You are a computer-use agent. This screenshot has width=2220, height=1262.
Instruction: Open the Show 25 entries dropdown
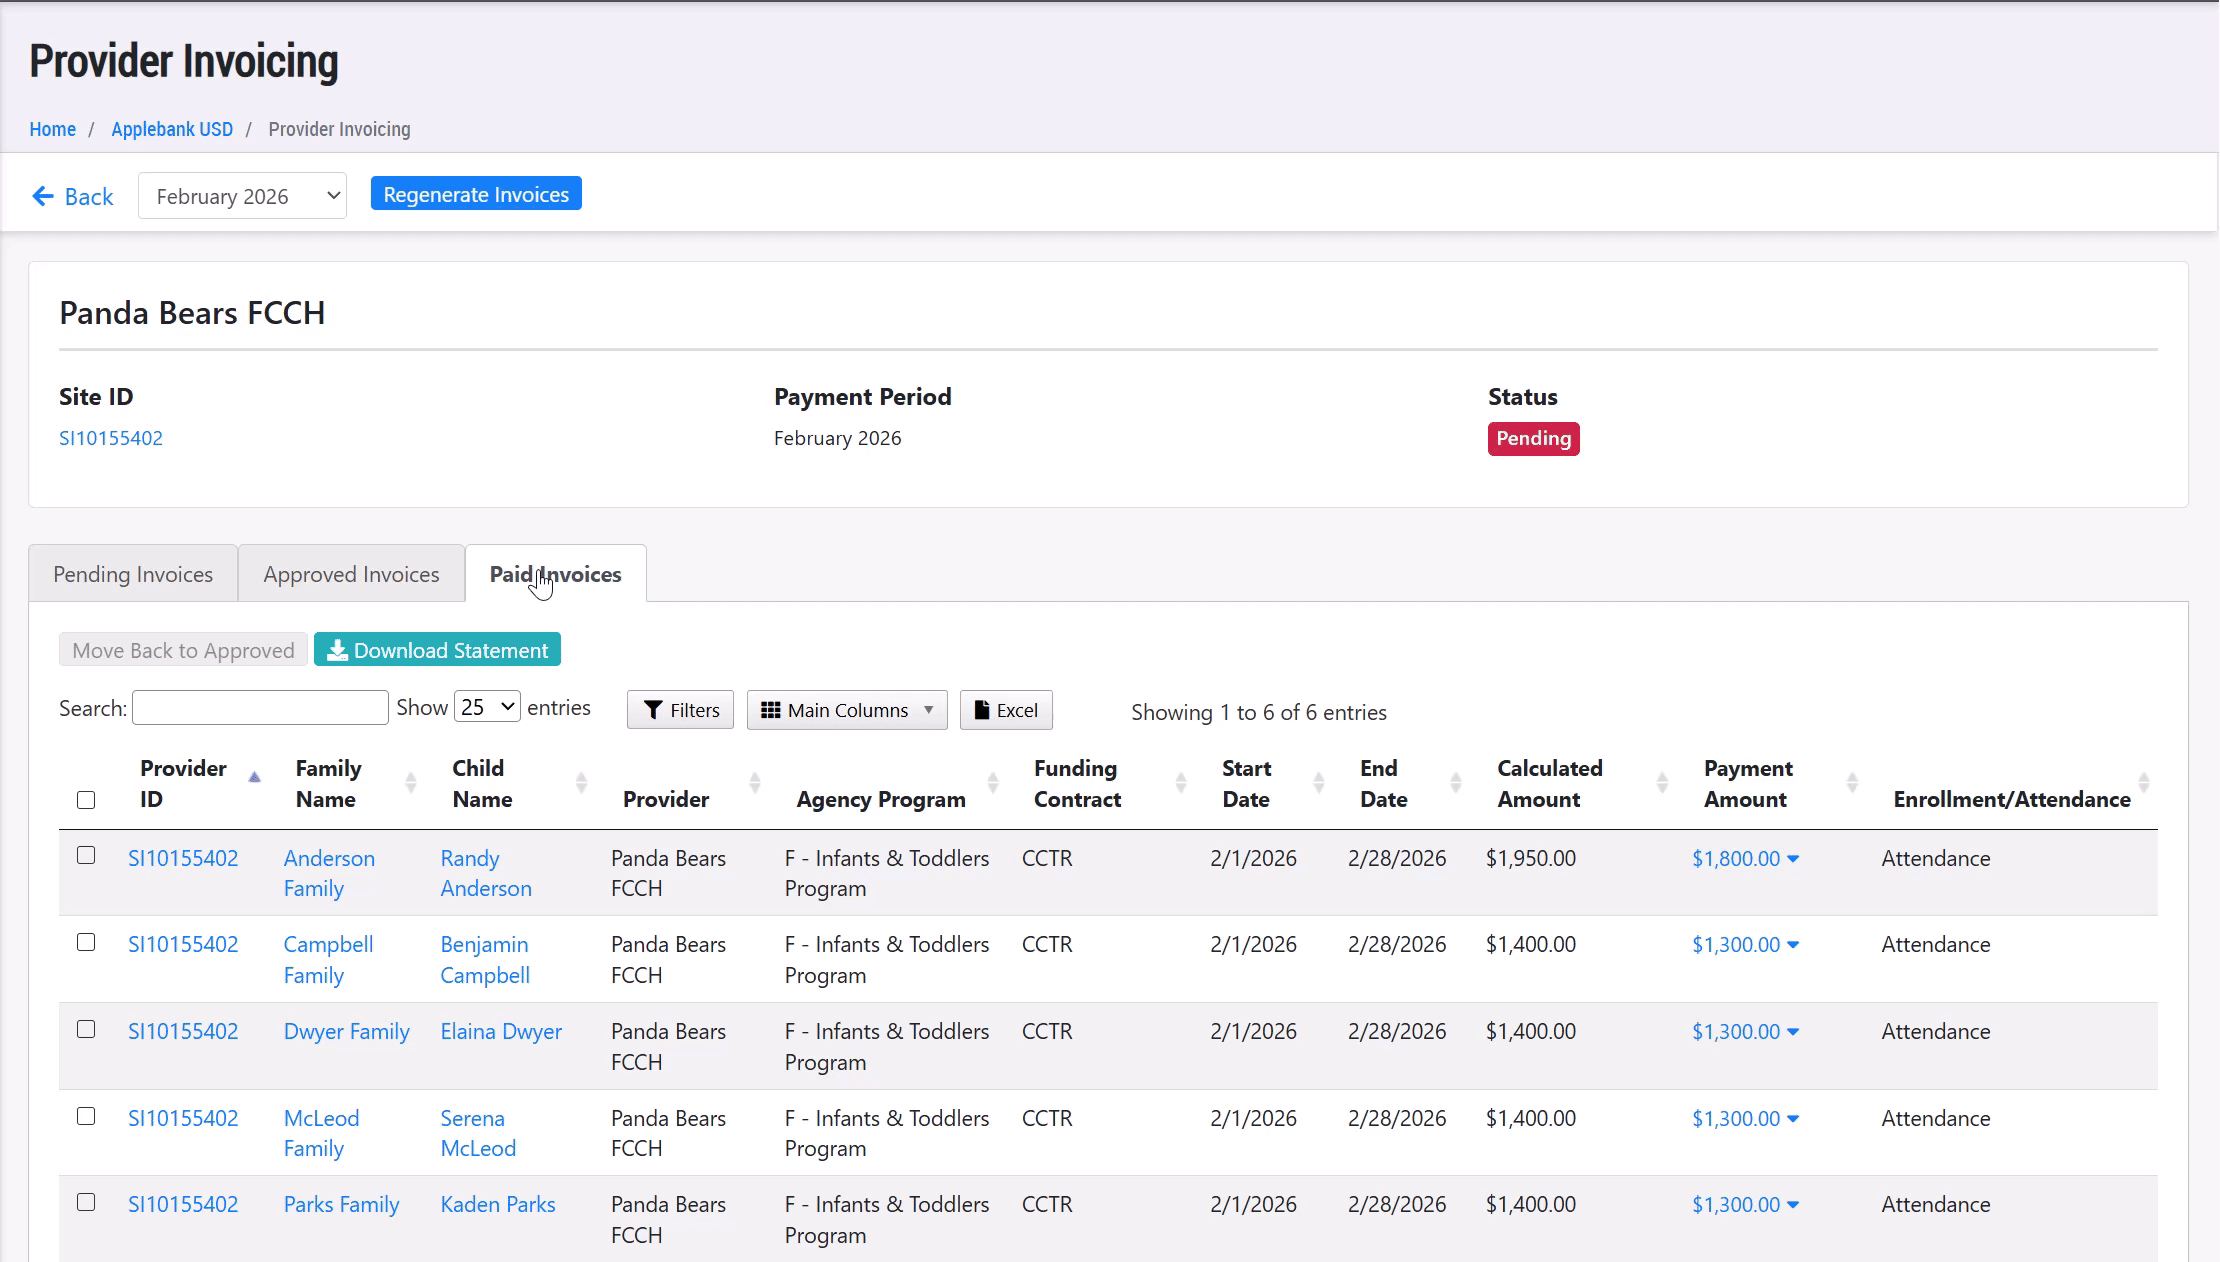pyautogui.click(x=487, y=707)
